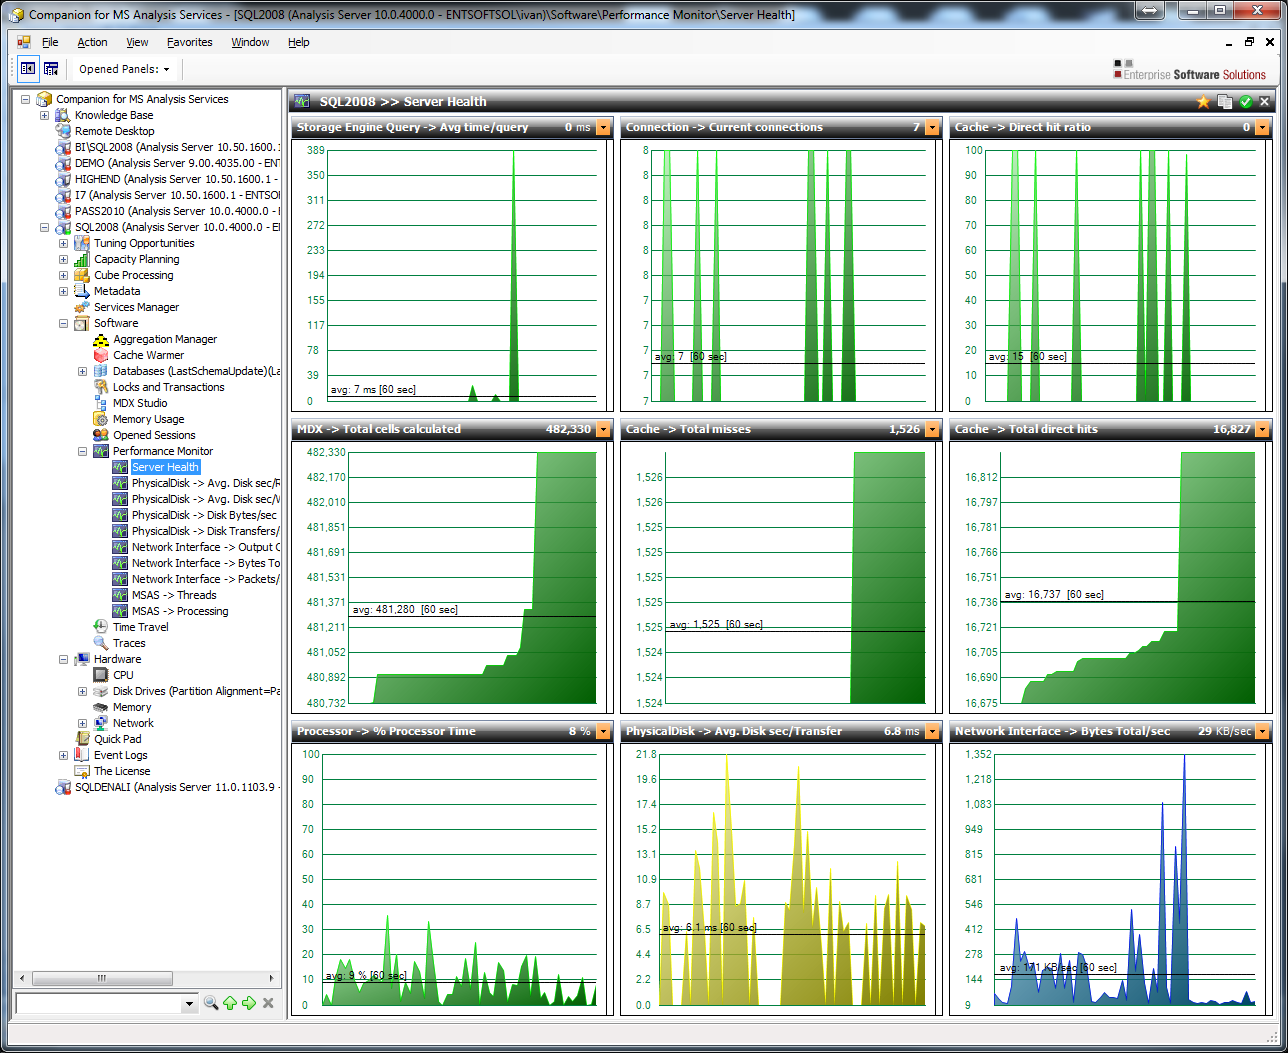Select MSAS -> Threads tree item

click(x=174, y=595)
